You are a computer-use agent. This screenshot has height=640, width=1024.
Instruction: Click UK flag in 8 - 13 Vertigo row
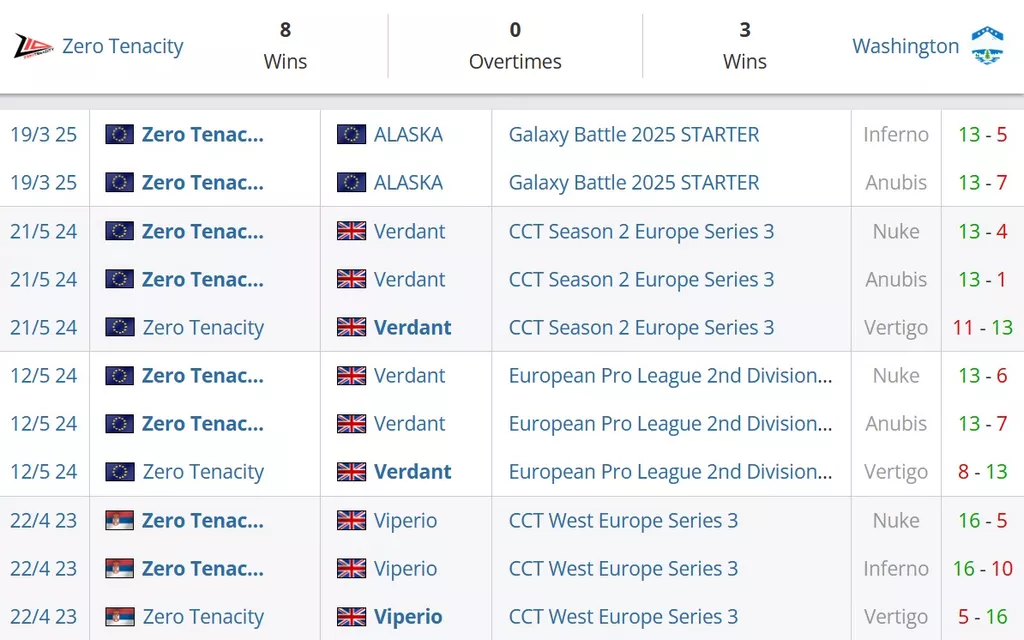click(x=351, y=472)
